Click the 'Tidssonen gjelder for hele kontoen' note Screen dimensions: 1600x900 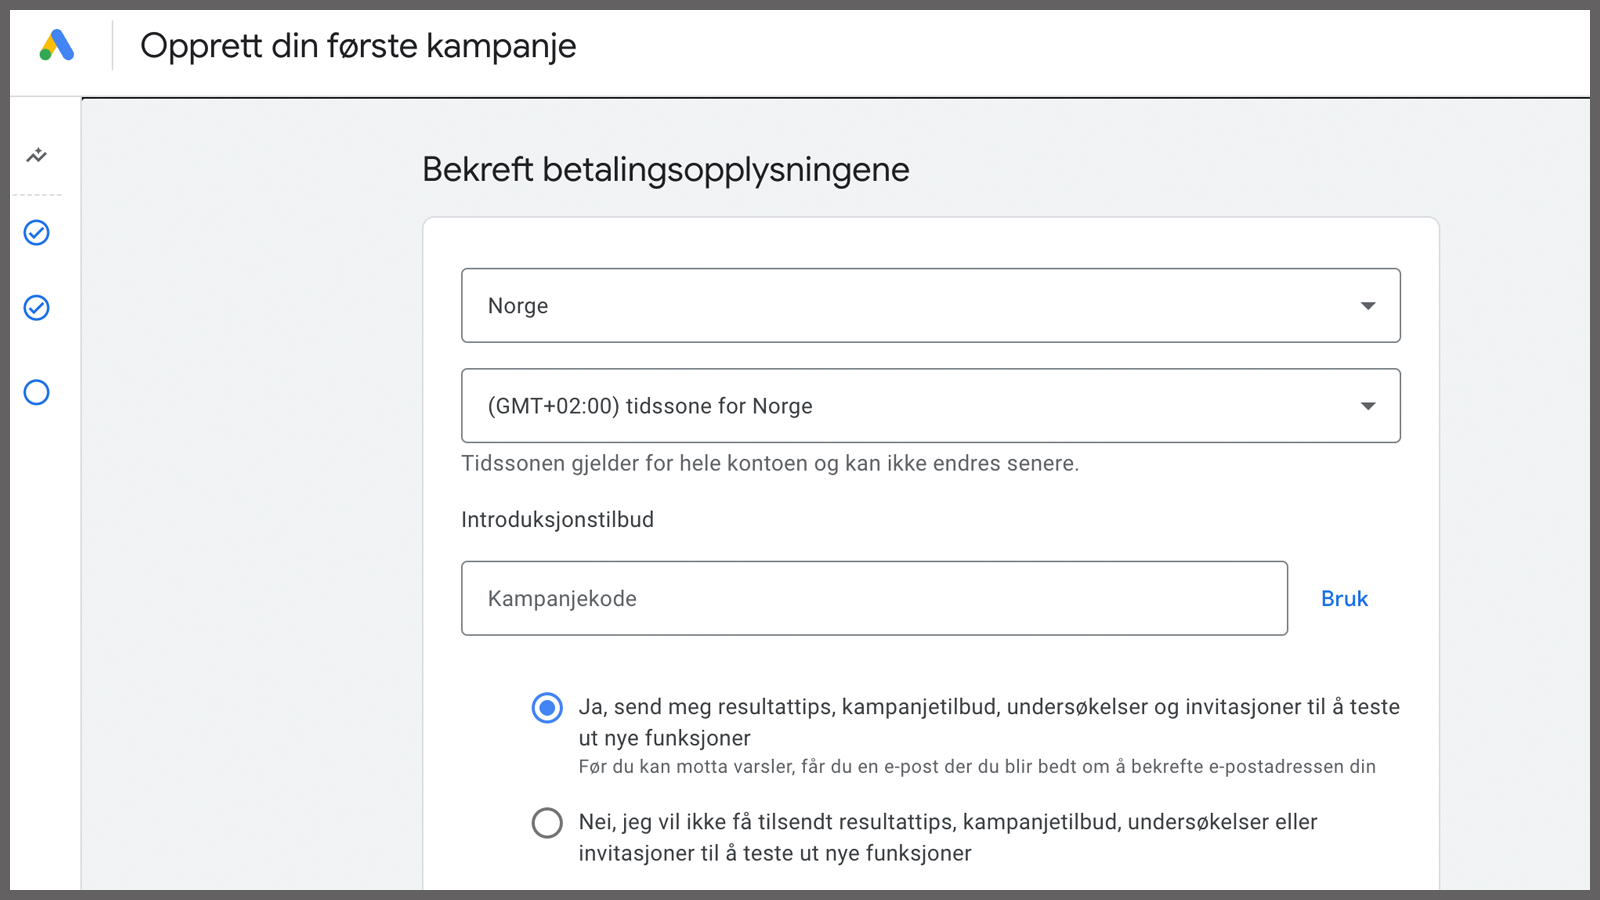pos(770,463)
